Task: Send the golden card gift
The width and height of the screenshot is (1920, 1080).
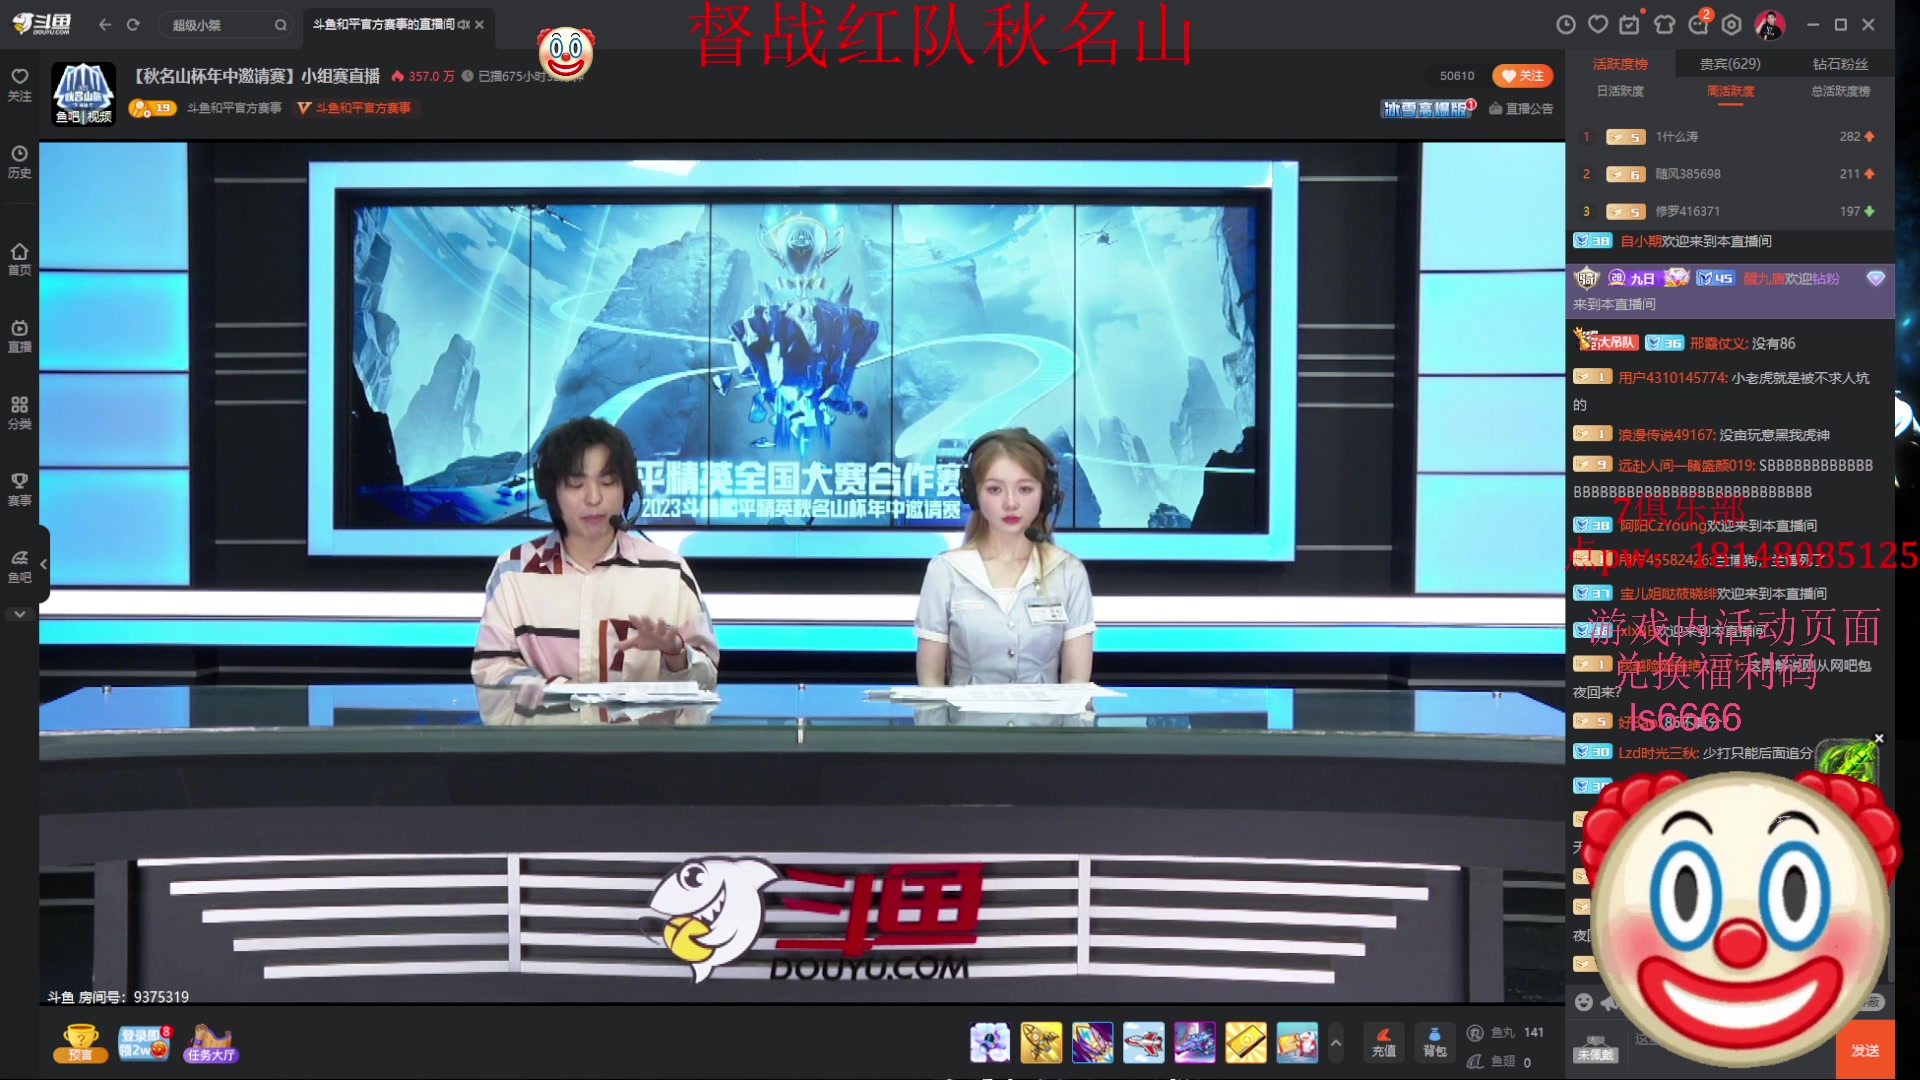Action: [1245, 1043]
